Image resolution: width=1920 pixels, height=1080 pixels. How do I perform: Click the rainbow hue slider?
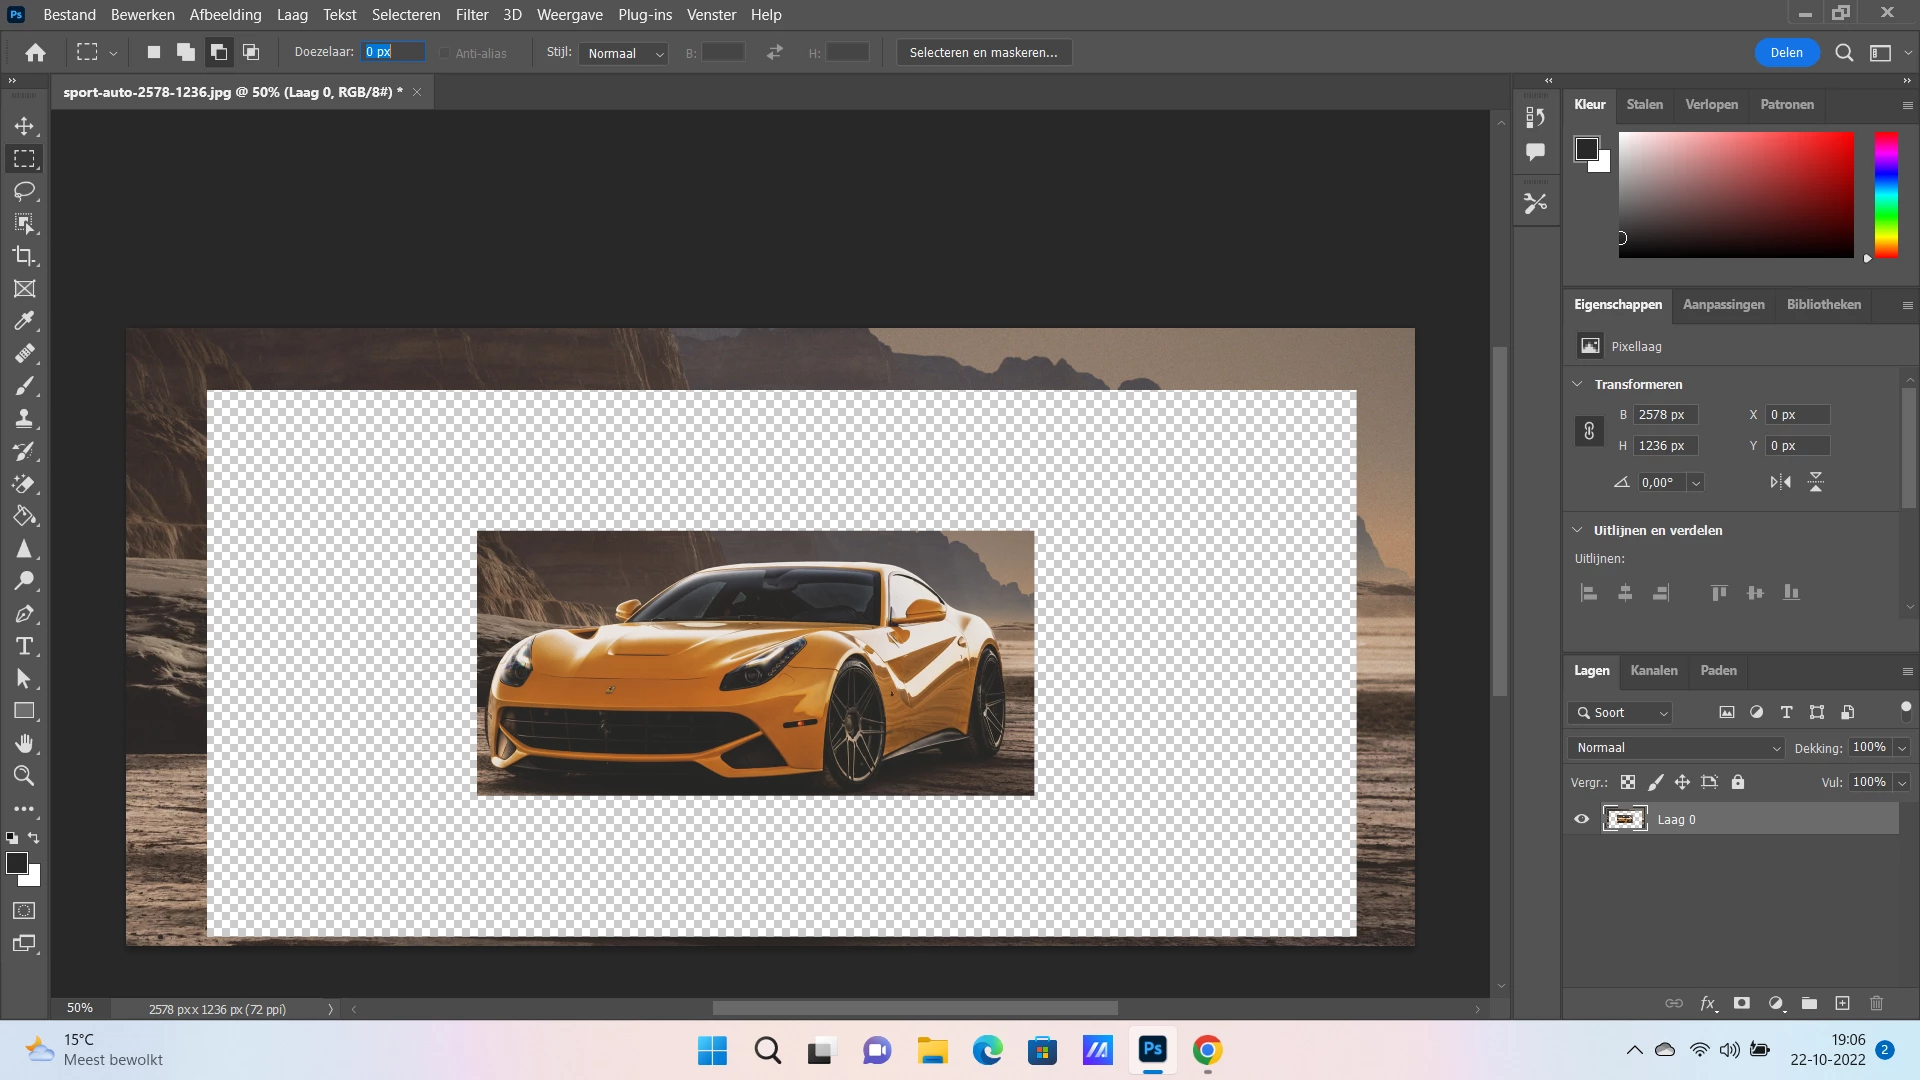[x=1886, y=195]
